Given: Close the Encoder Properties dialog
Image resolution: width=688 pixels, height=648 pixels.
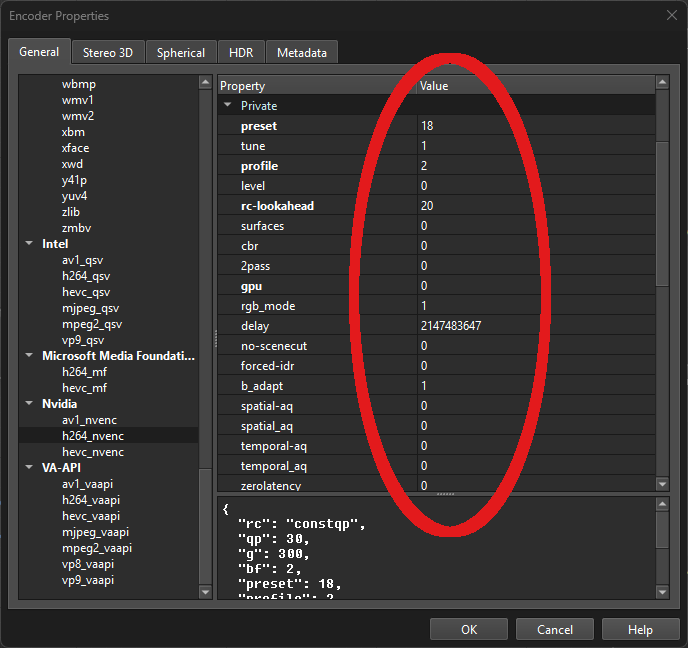Looking at the screenshot, I should [669, 15].
